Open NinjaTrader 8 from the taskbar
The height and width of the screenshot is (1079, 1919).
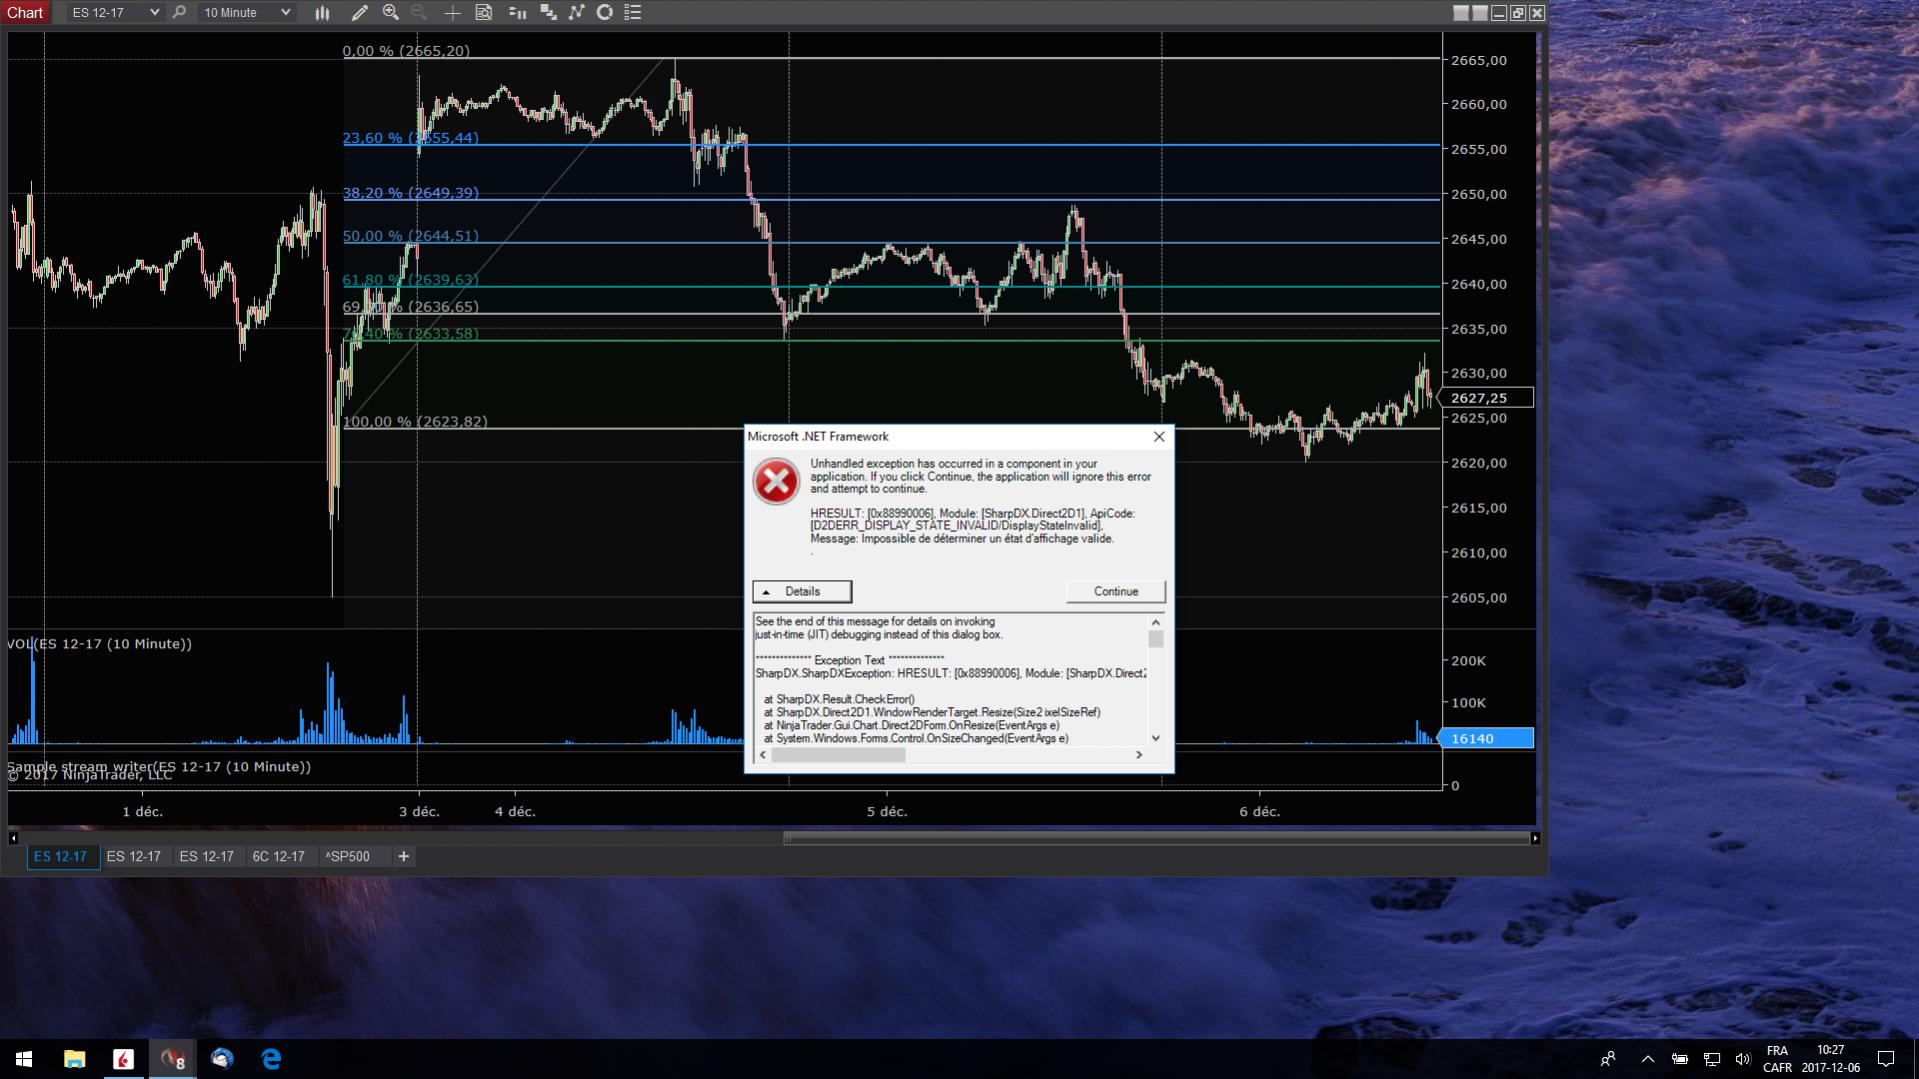[x=173, y=1059]
